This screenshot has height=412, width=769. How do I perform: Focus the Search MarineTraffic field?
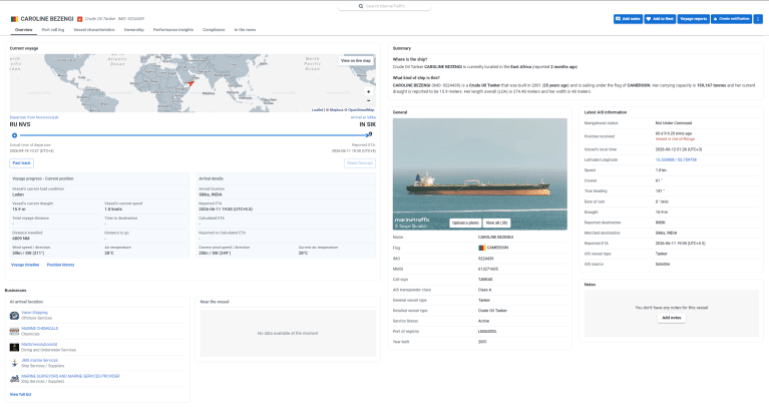pos(384,6)
